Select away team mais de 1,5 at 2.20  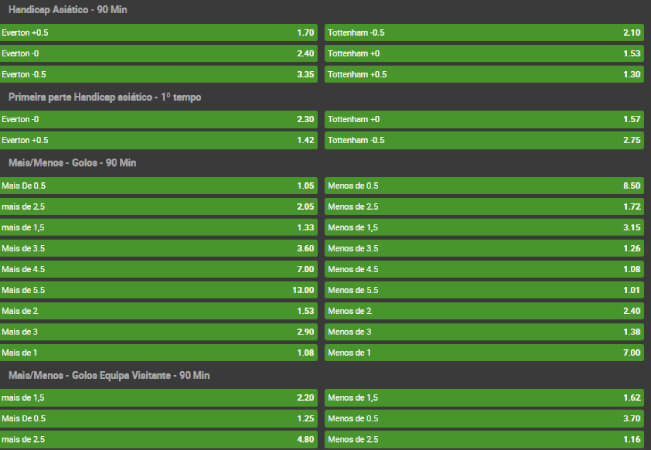pyautogui.click(x=159, y=398)
